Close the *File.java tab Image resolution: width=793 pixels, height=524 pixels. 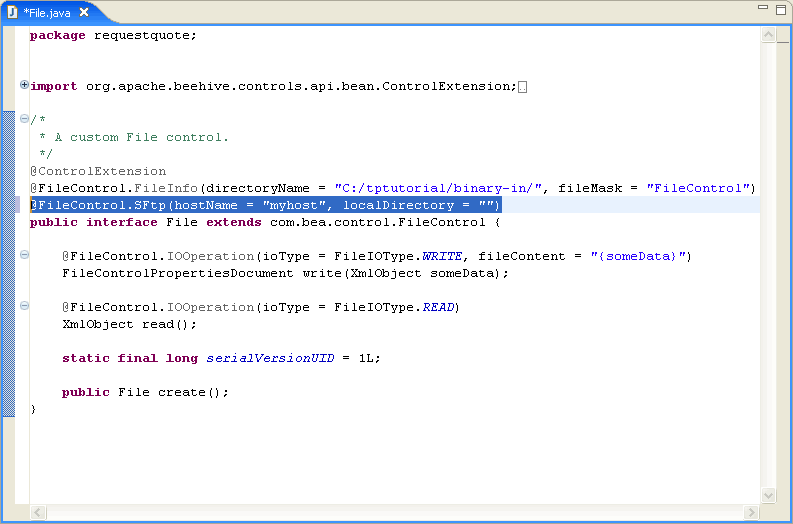(x=84, y=12)
